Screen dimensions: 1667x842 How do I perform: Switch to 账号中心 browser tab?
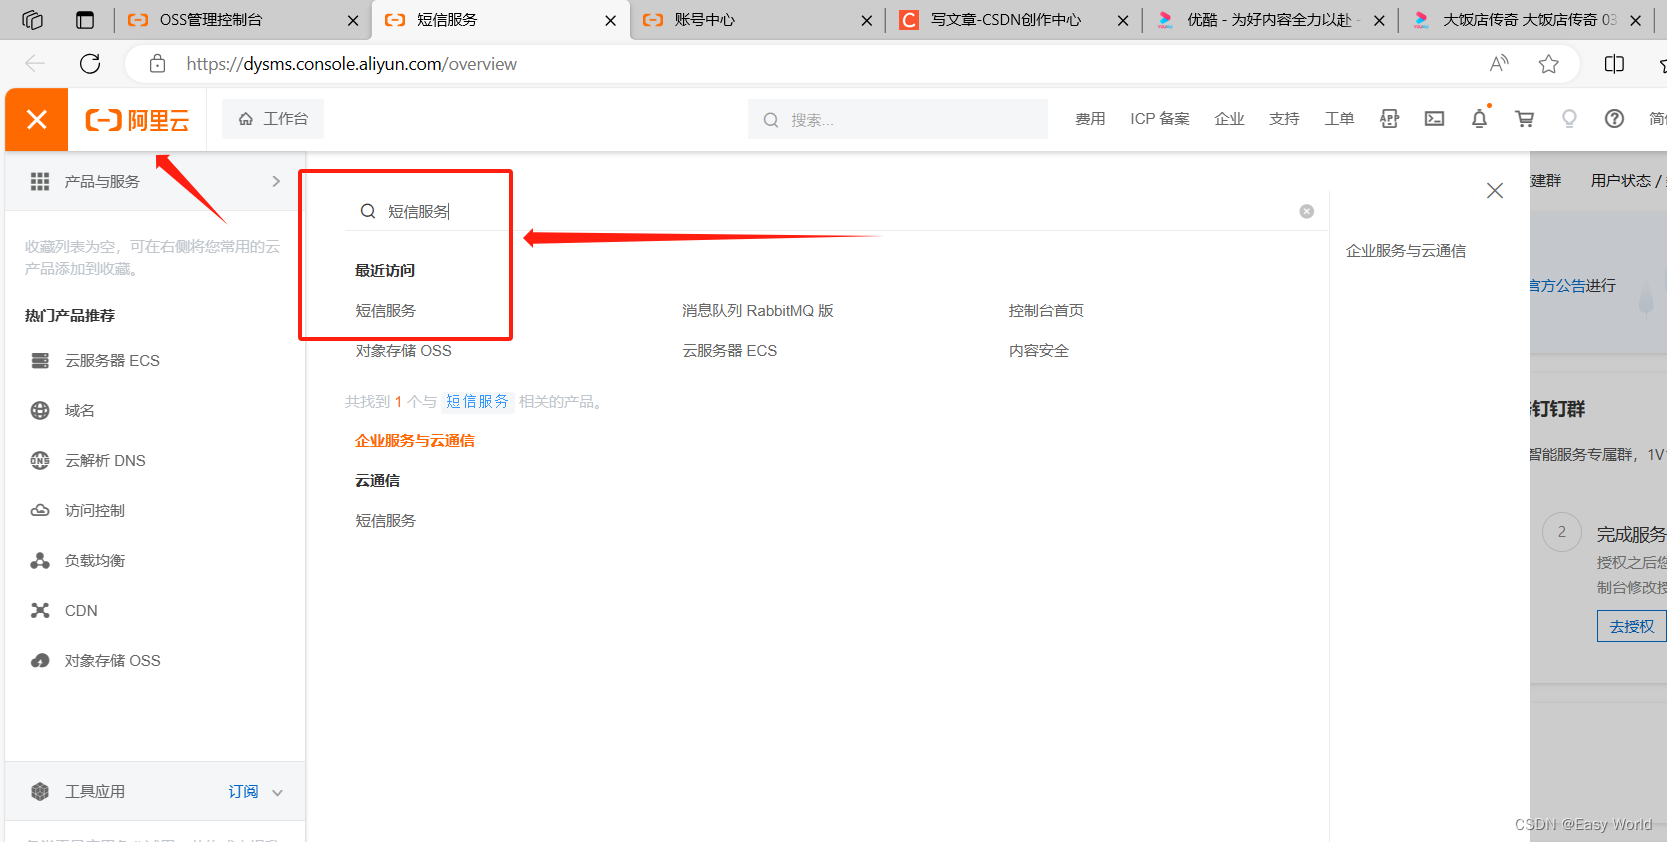coord(757,20)
